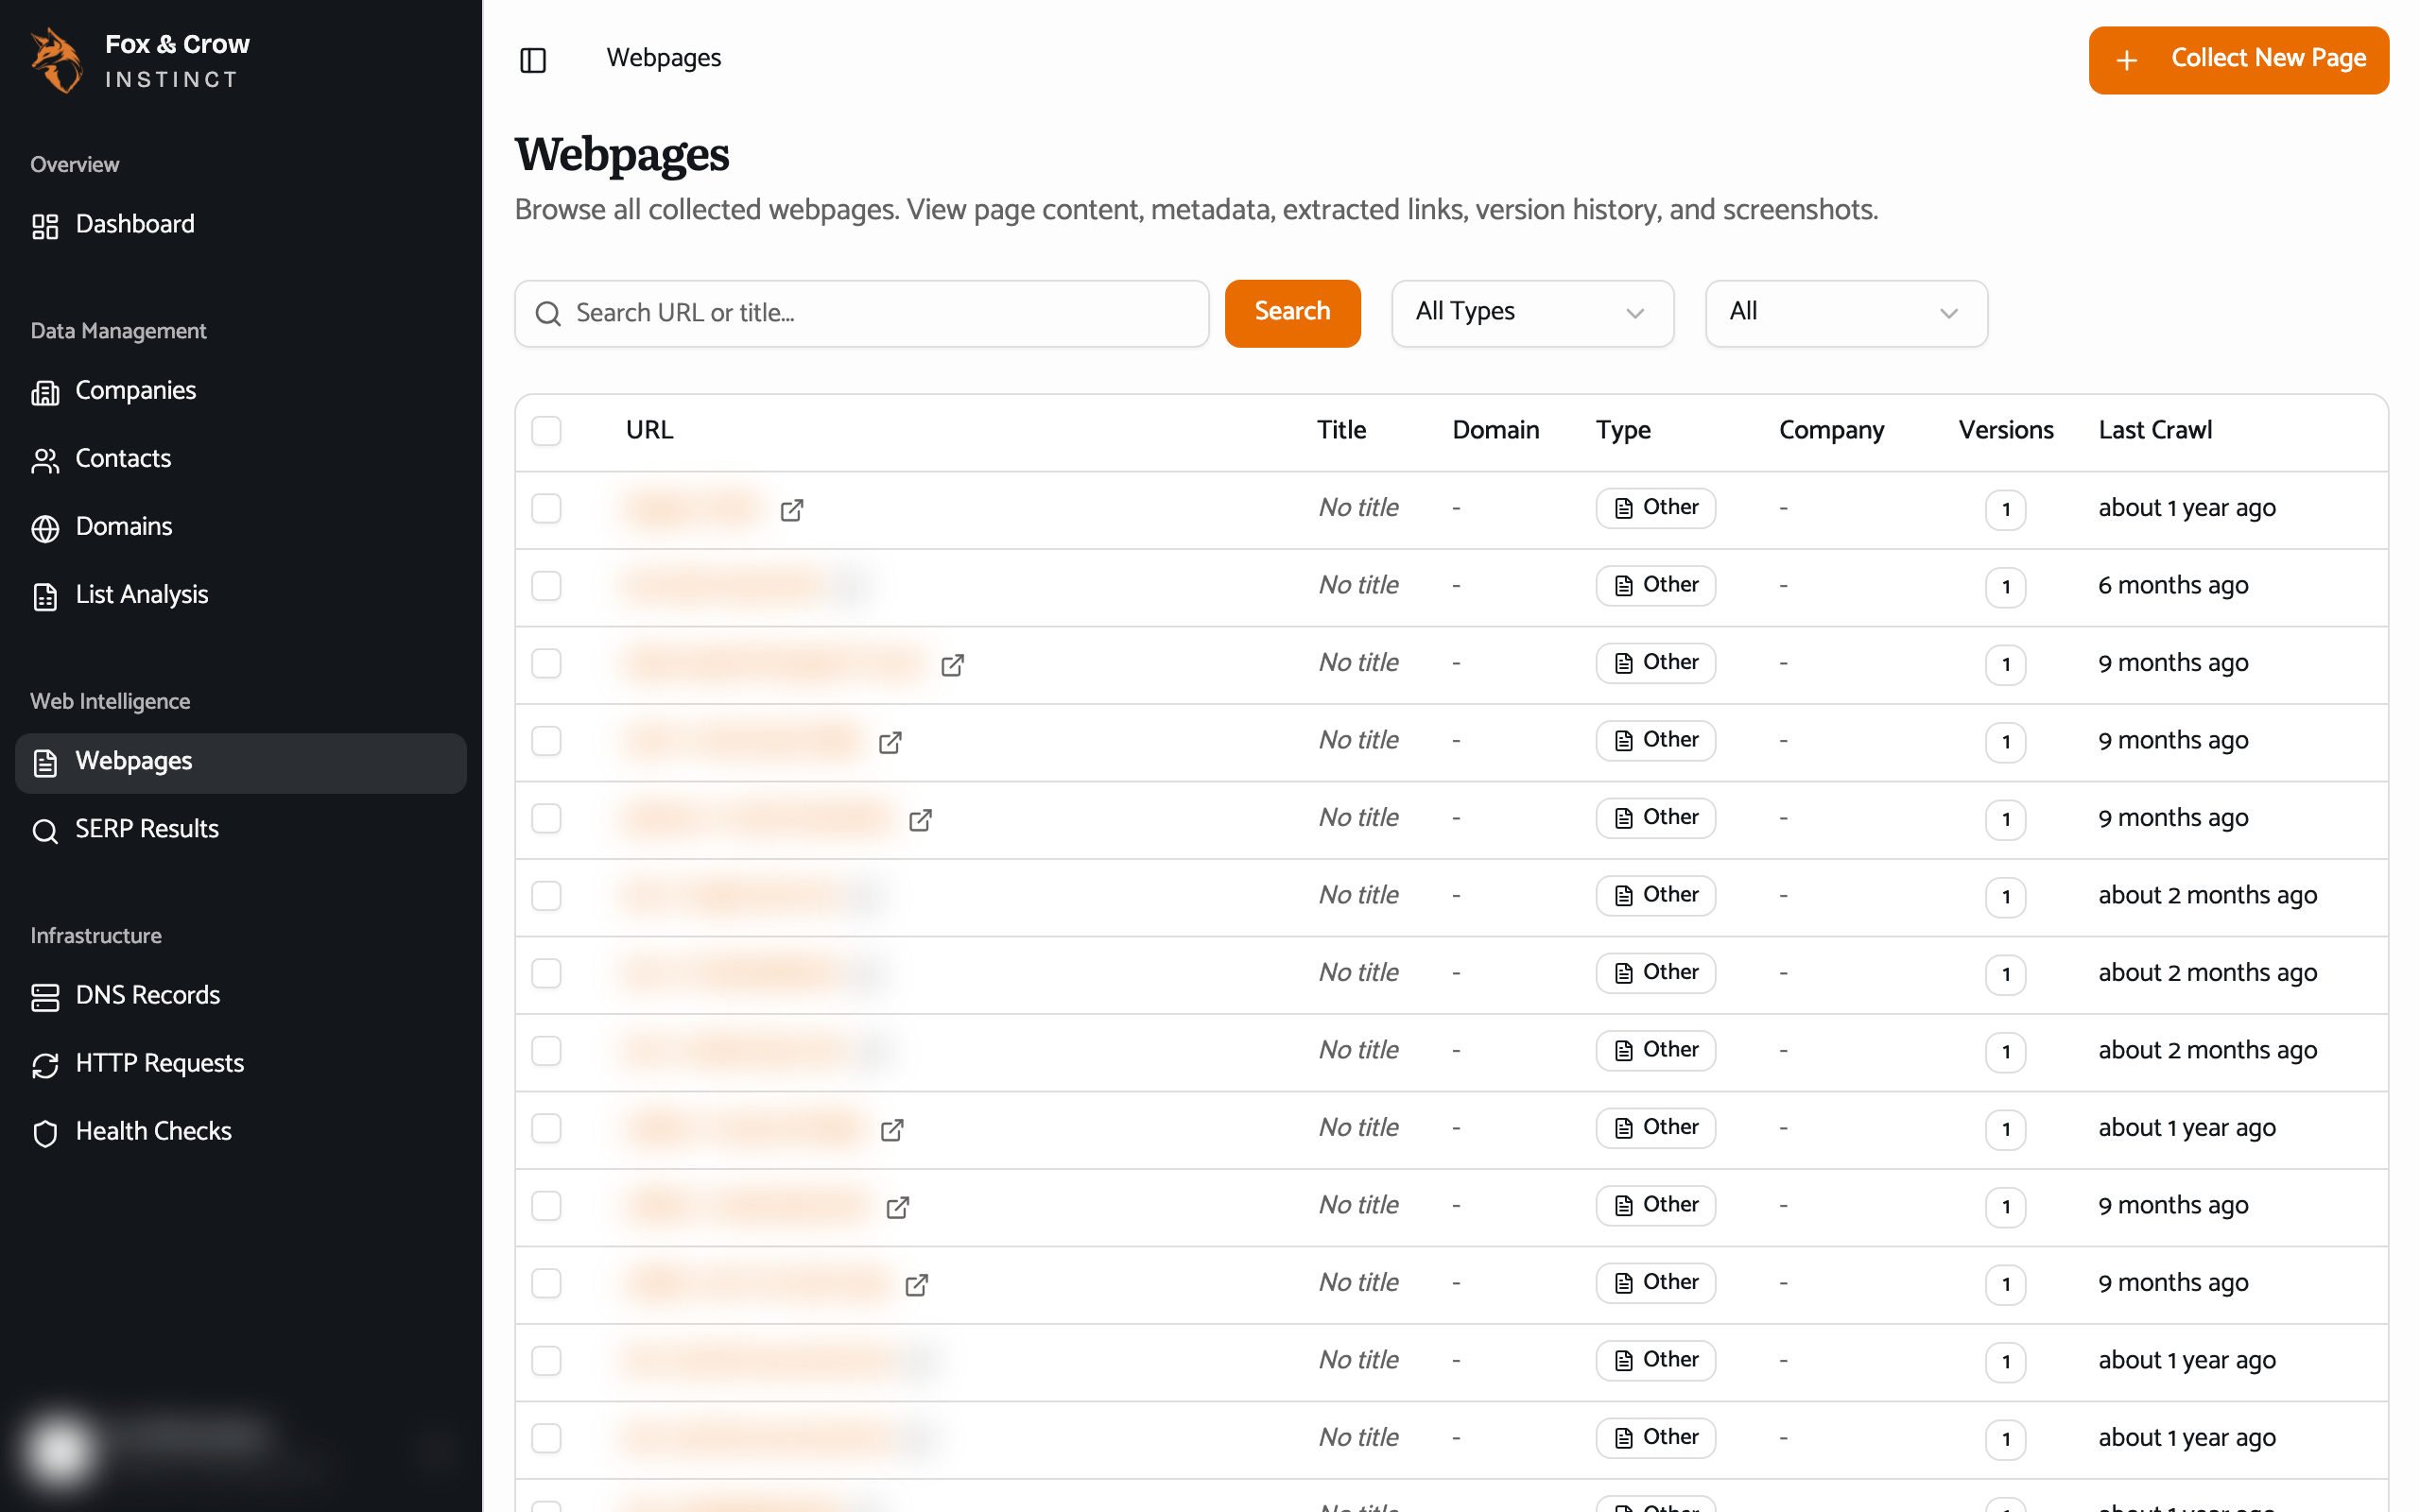Image resolution: width=2420 pixels, height=1512 pixels.
Task: Open HTTP Requests in sidebar
Action: tap(240, 1064)
